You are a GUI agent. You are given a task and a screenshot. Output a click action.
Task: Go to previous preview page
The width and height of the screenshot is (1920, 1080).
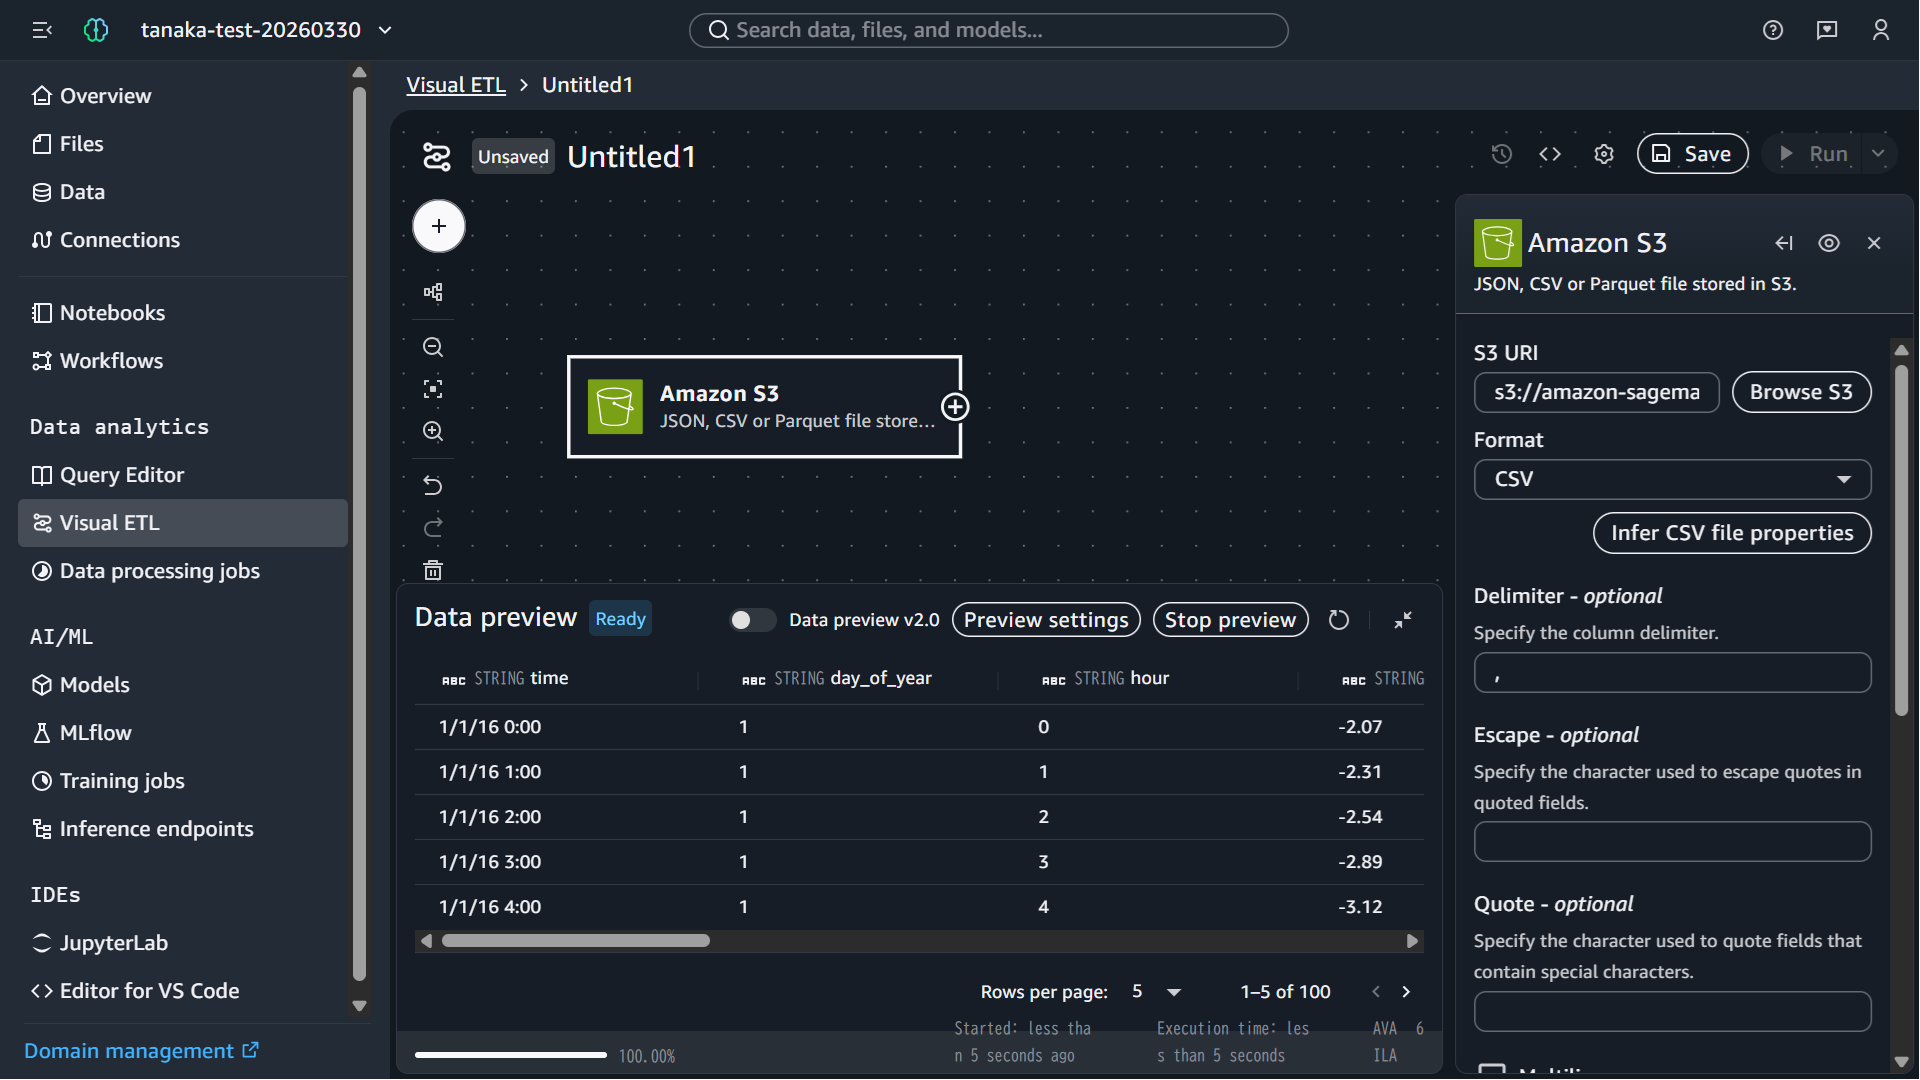tap(1376, 992)
